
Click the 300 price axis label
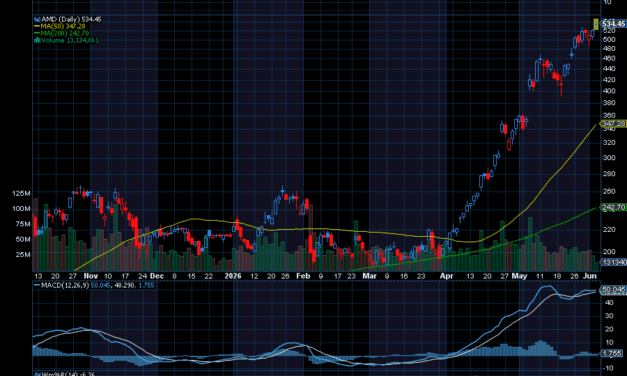[x=609, y=158]
